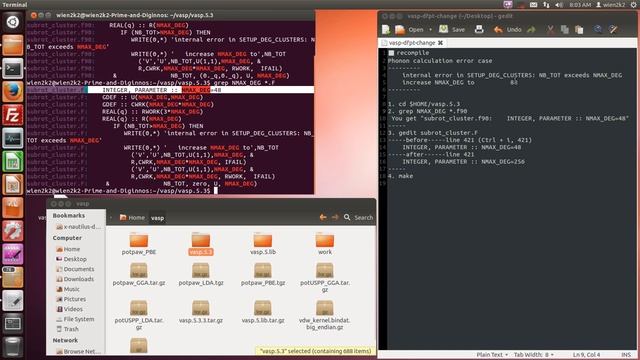
Task: Select the x-nautilus-d... bookmark
Action: [78, 227]
